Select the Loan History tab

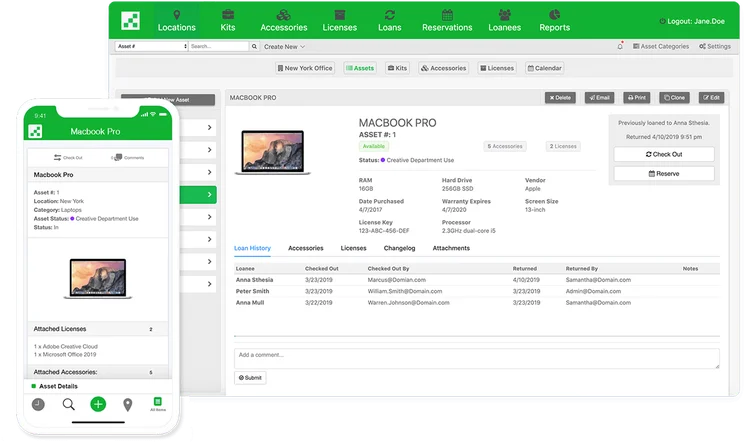click(x=252, y=248)
